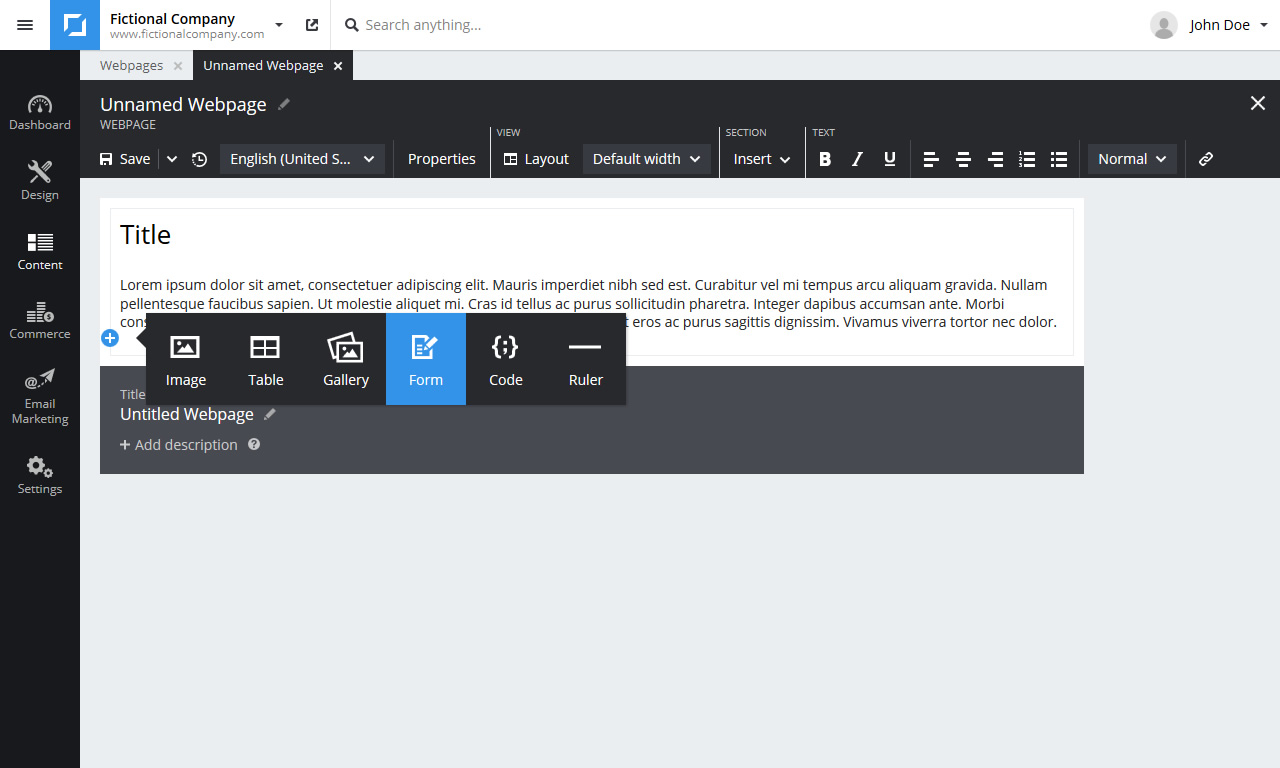Add a Ruler divider
The height and width of the screenshot is (768, 1280).
coord(586,359)
